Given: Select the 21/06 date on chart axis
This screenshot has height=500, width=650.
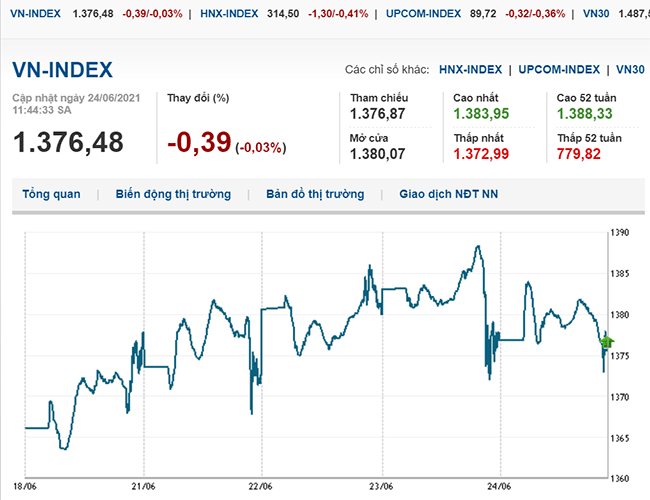Looking at the screenshot, I should click(x=144, y=486).
